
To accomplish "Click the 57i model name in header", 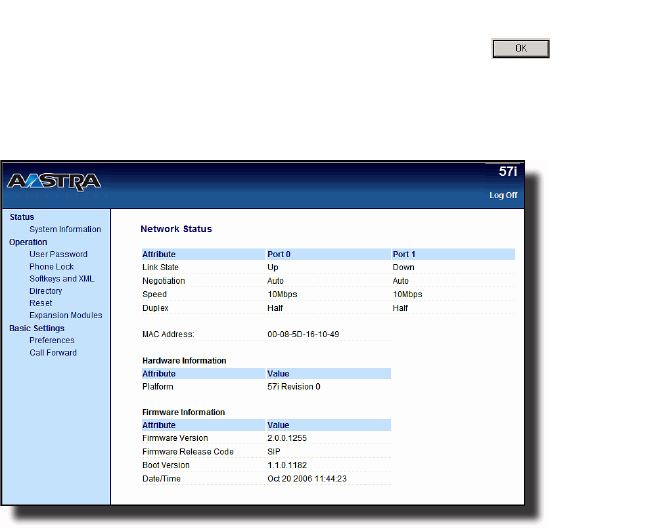I will (x=508, y=171).
